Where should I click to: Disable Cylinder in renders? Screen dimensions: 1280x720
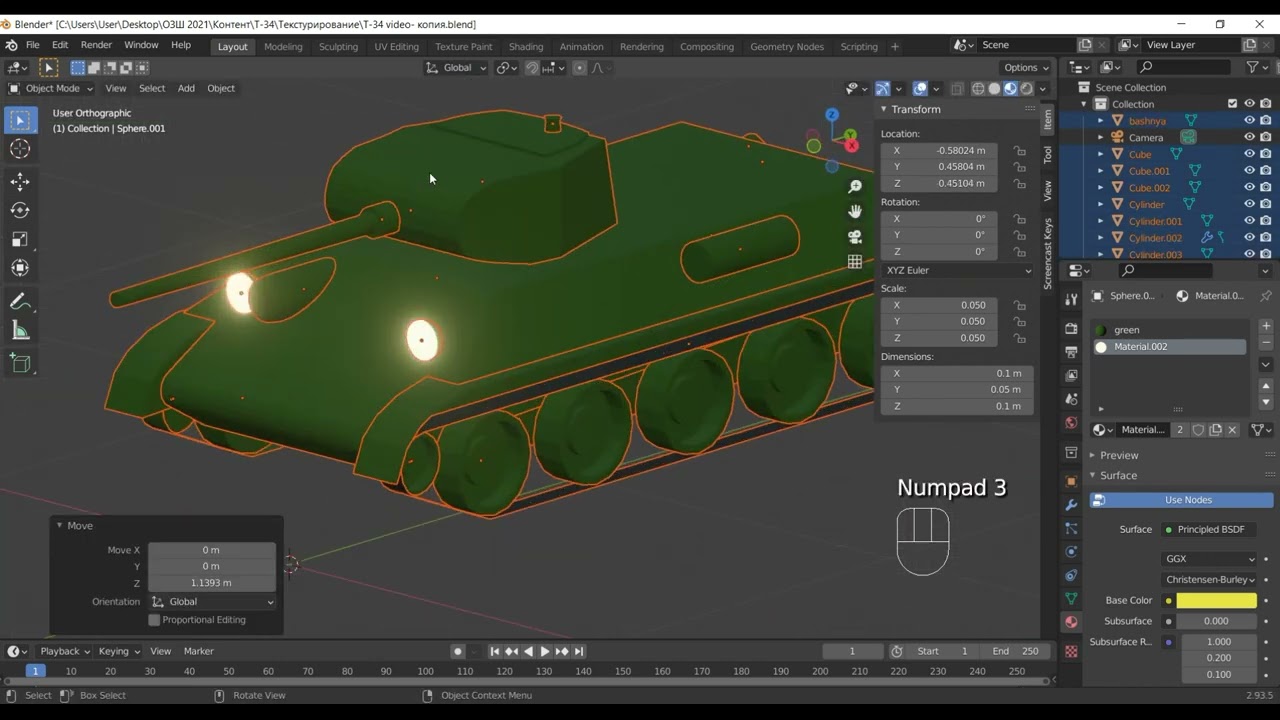coord(1266,204)
